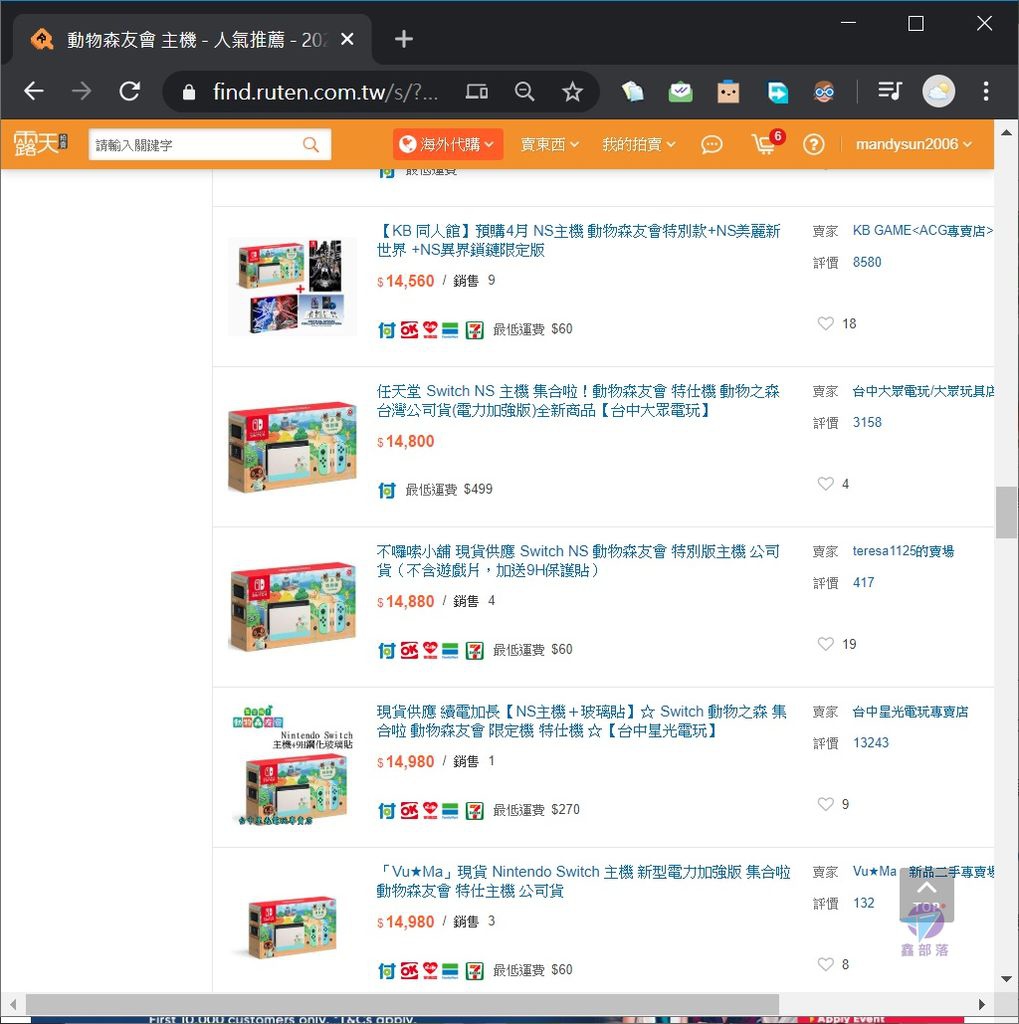Go back to the previous page
The width and height of the screenshot is (1019, 1024).
(x=33, y=91)
